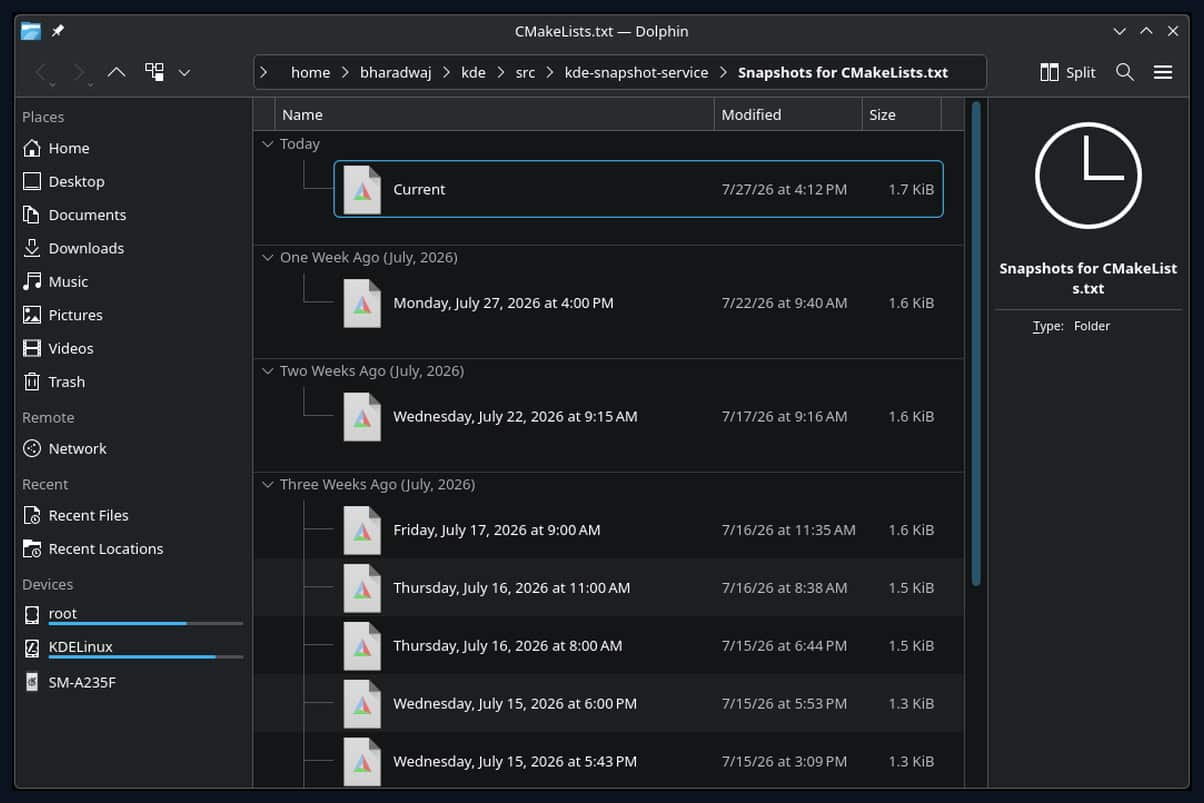
Task: Open Documents in the Places panel
Action: click(132, 215)
